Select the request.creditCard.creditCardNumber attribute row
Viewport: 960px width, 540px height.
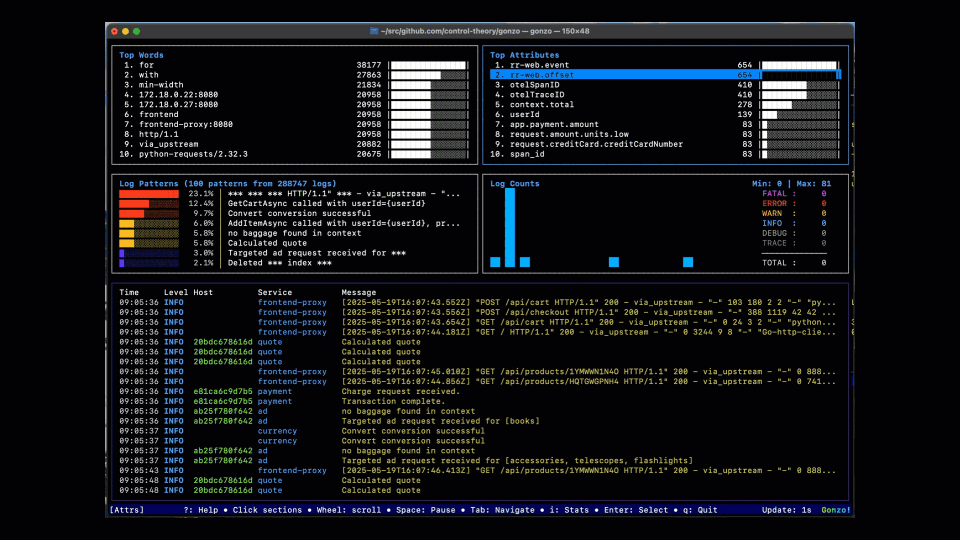click(665, 144)
